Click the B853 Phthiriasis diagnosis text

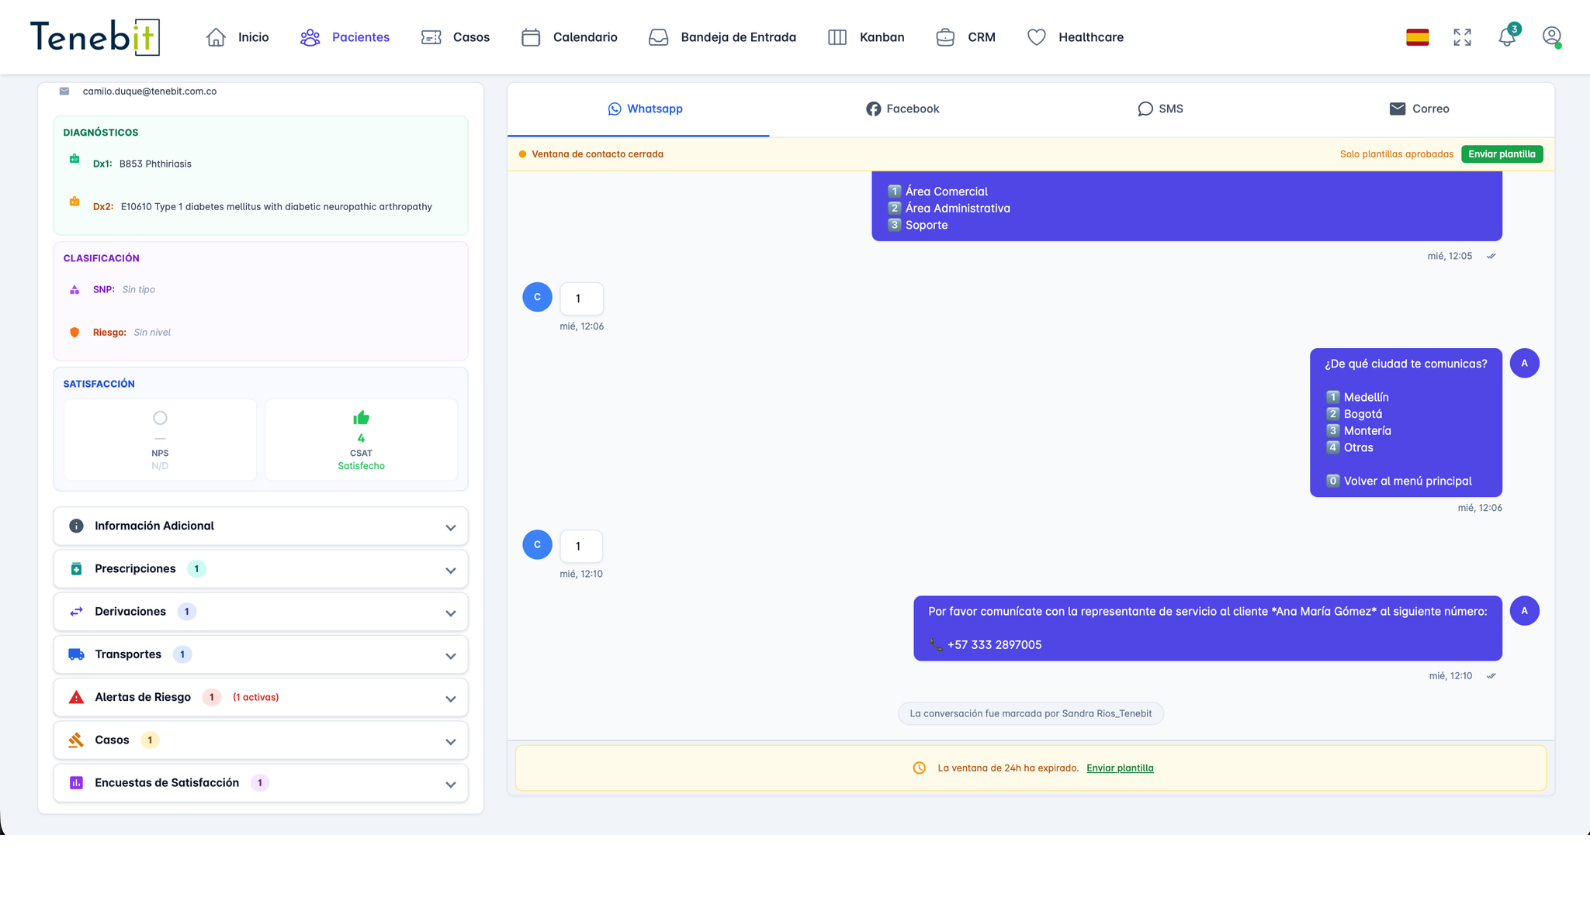tap(155, 164)
